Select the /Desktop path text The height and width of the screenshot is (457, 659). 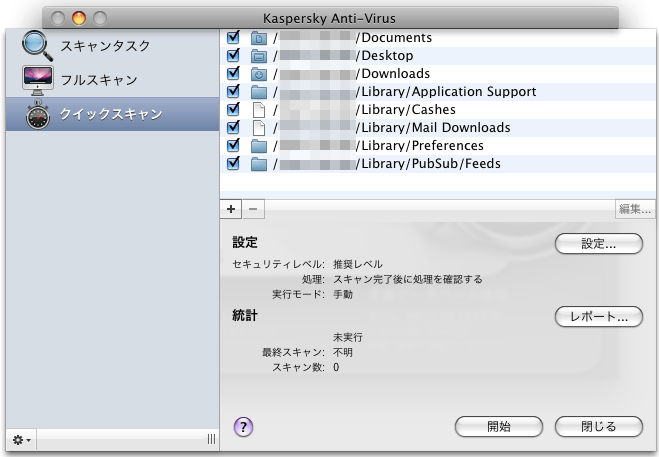coord(385,56)
